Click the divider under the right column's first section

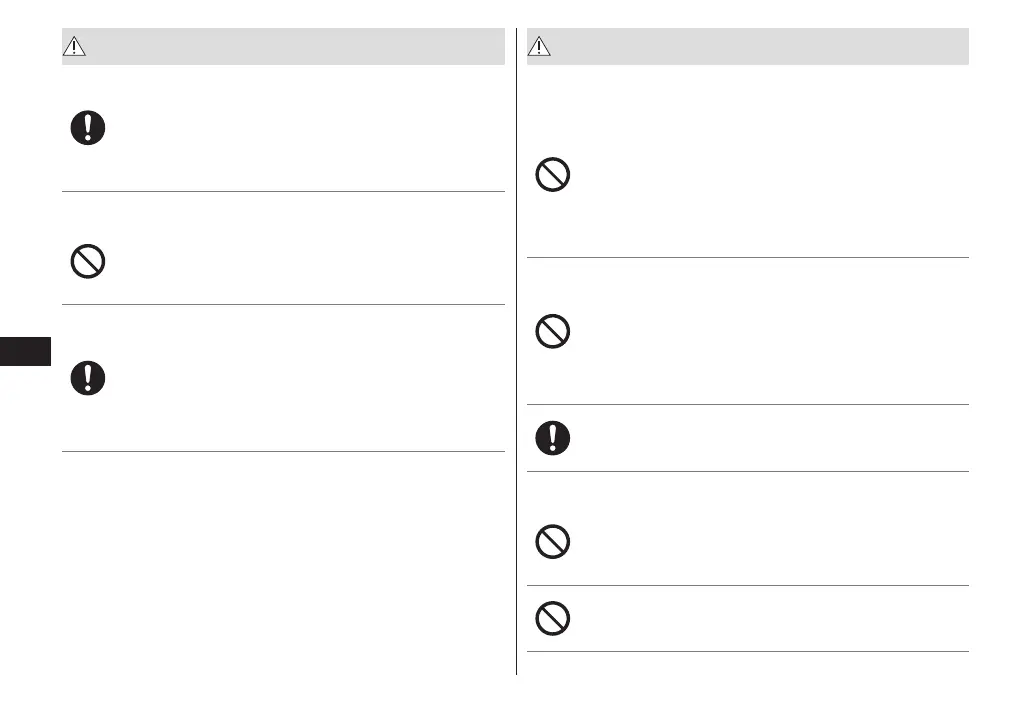click(x=747, y=257)
